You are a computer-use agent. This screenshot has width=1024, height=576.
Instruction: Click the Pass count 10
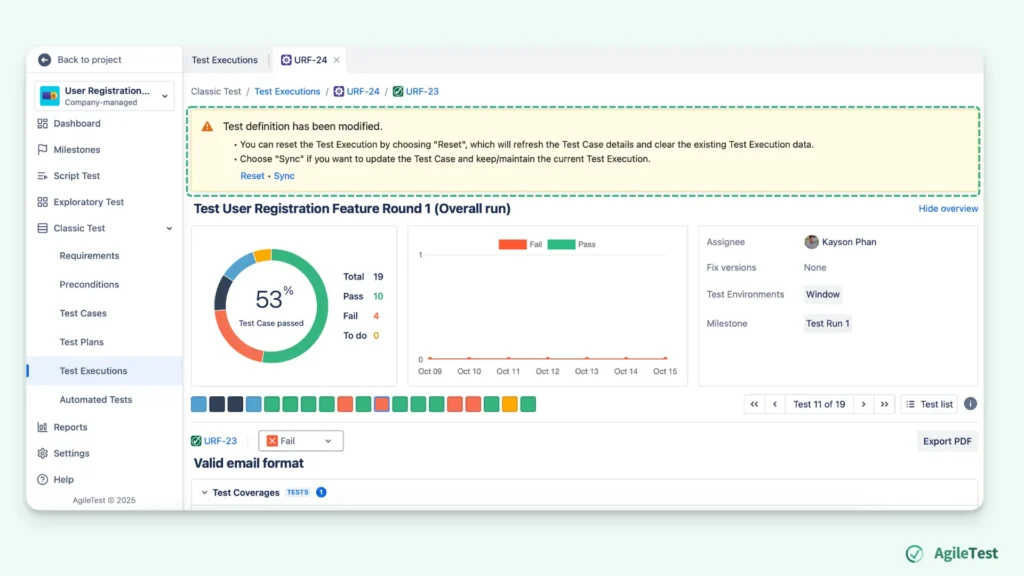click(x=378, y=296)
